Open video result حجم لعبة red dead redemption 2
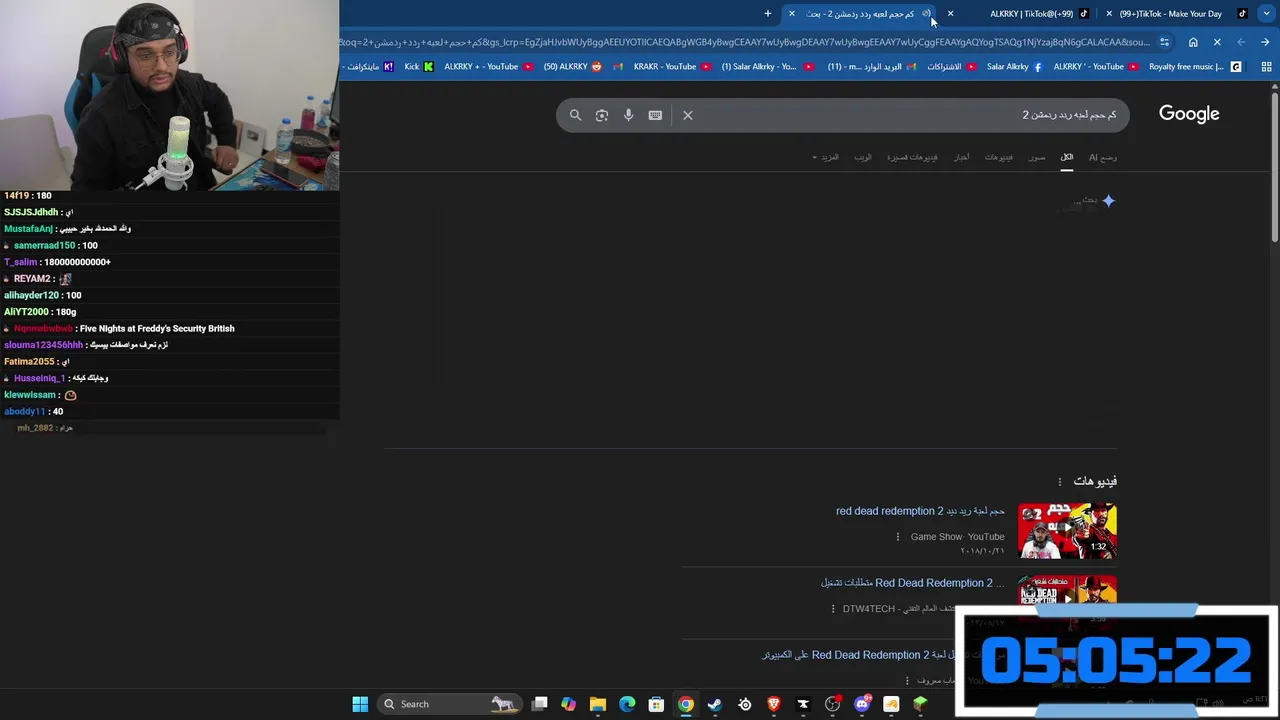 coord(920,511)
